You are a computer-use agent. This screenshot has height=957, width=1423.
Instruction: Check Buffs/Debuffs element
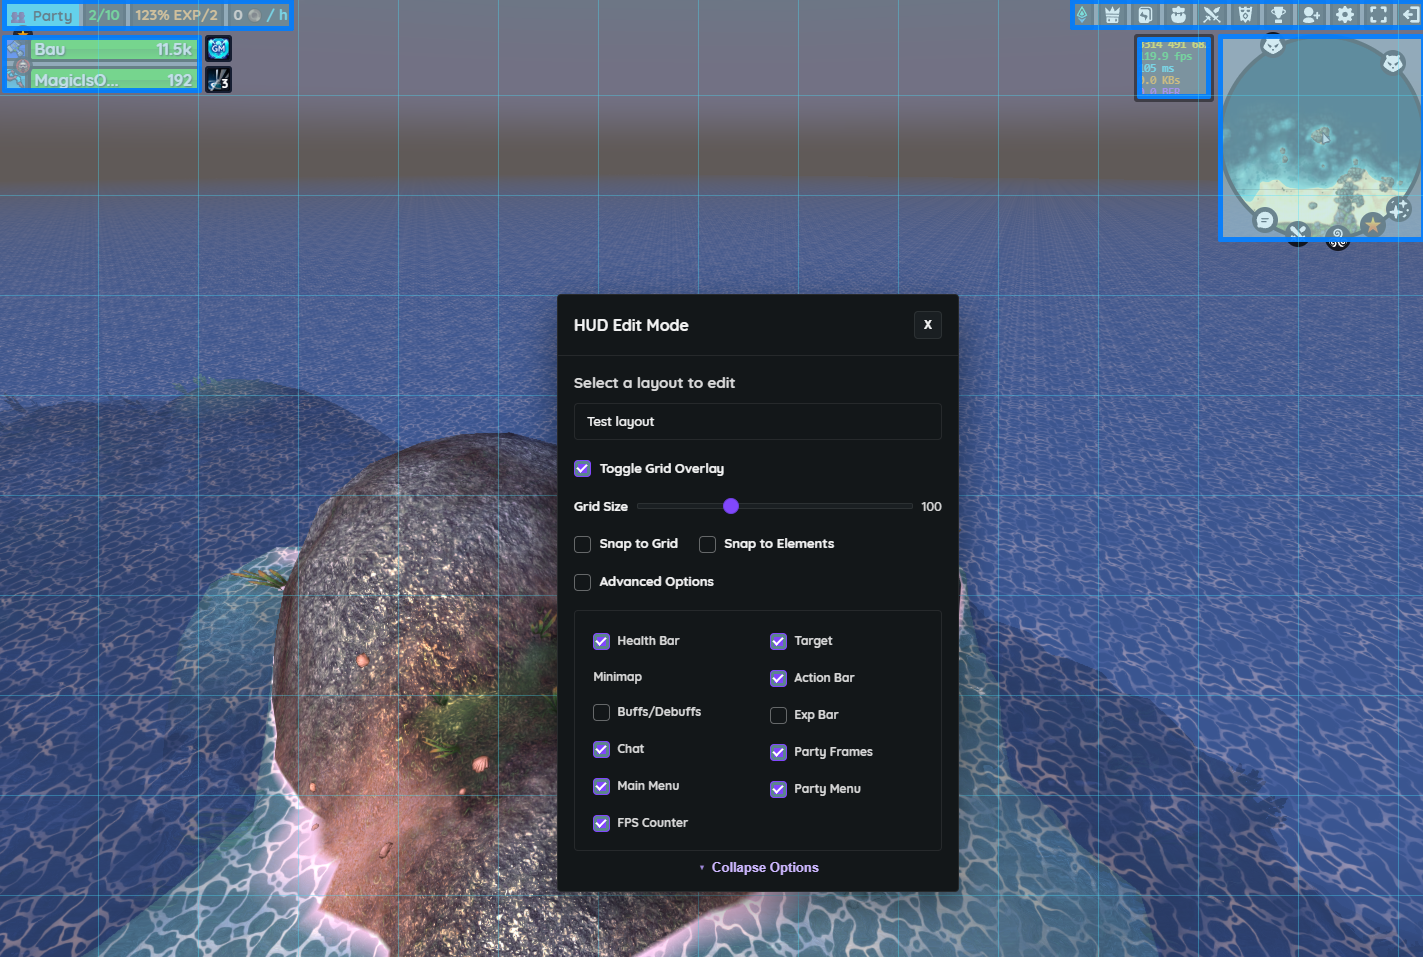point(601,712)
